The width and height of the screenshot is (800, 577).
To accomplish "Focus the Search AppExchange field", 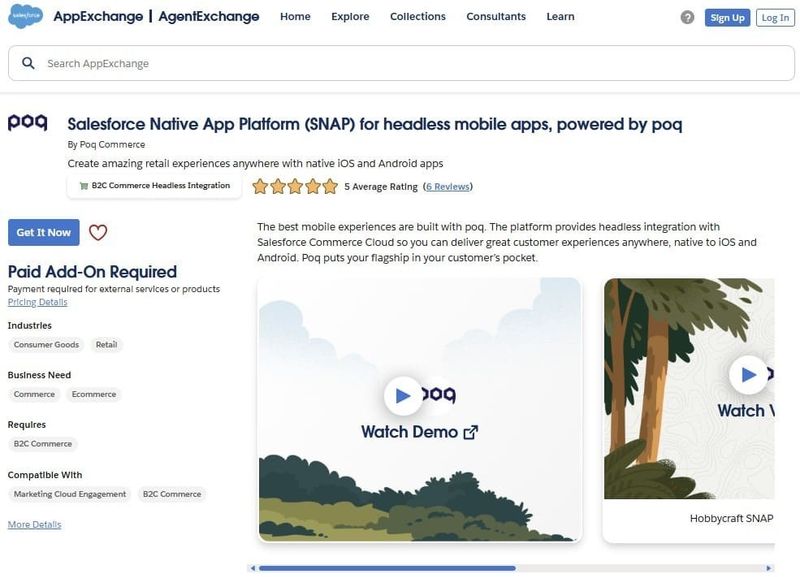I will point(400,63).
